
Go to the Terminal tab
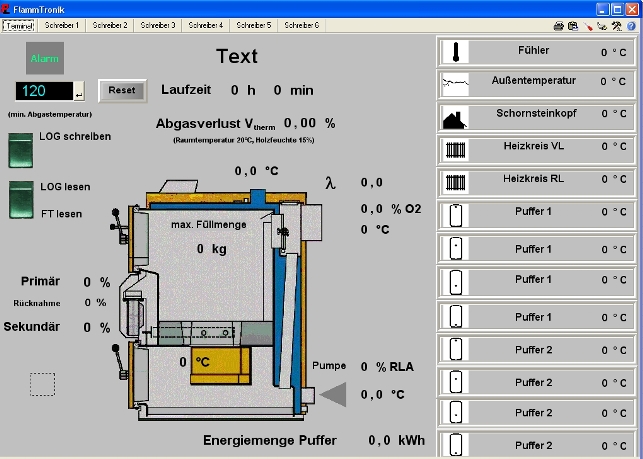point(19,25)
